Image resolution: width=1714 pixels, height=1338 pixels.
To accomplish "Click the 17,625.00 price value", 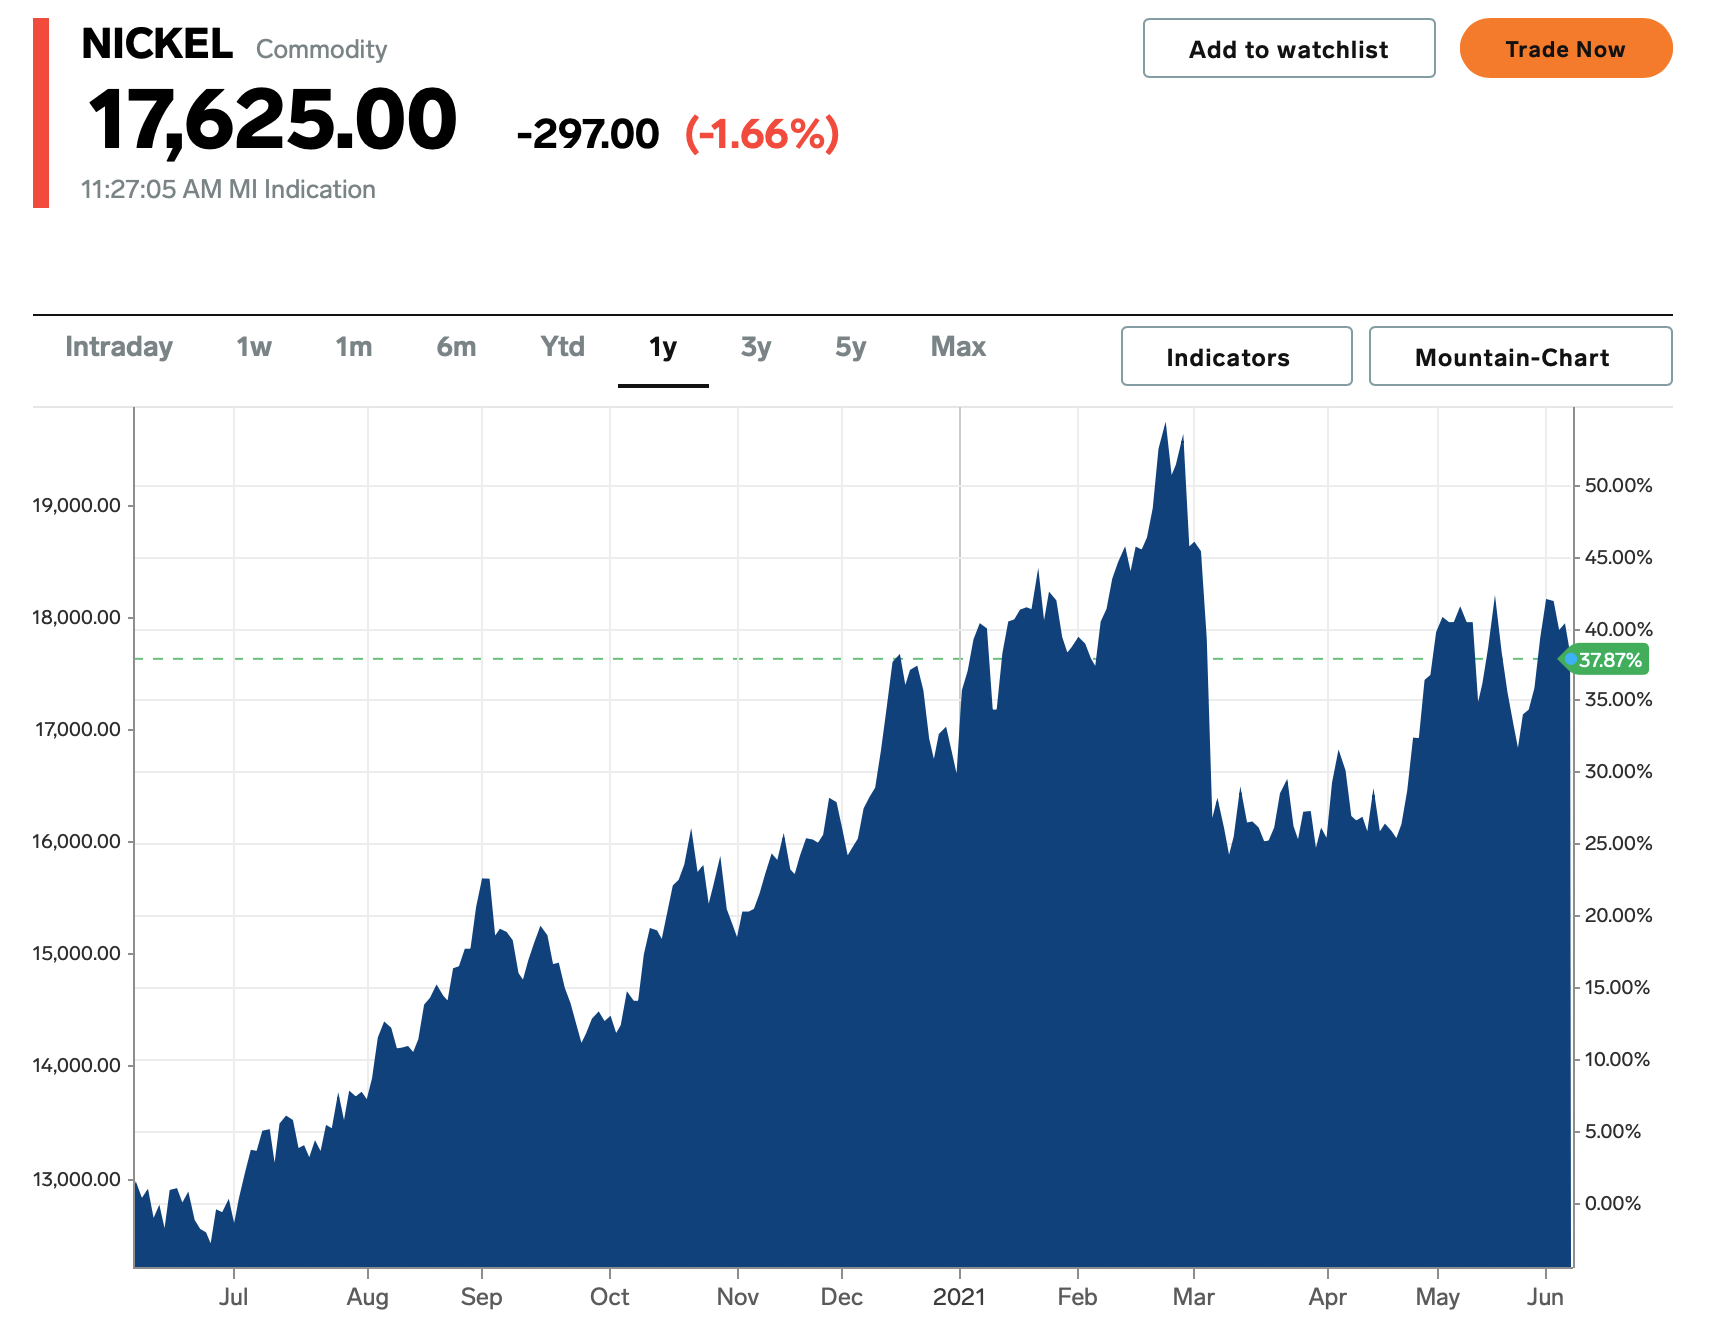I will [273, 120].
